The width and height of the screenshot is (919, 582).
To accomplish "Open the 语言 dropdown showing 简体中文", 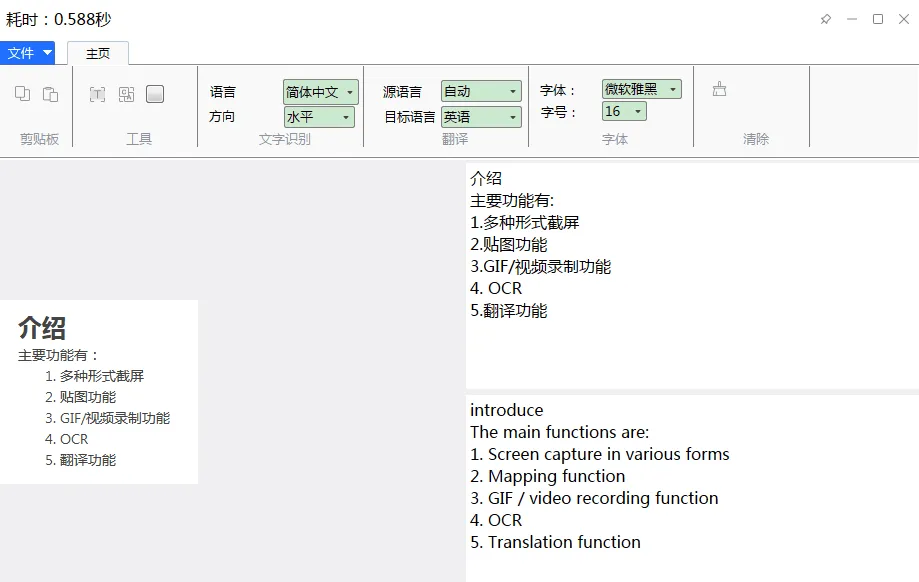I will coord(318,91).
